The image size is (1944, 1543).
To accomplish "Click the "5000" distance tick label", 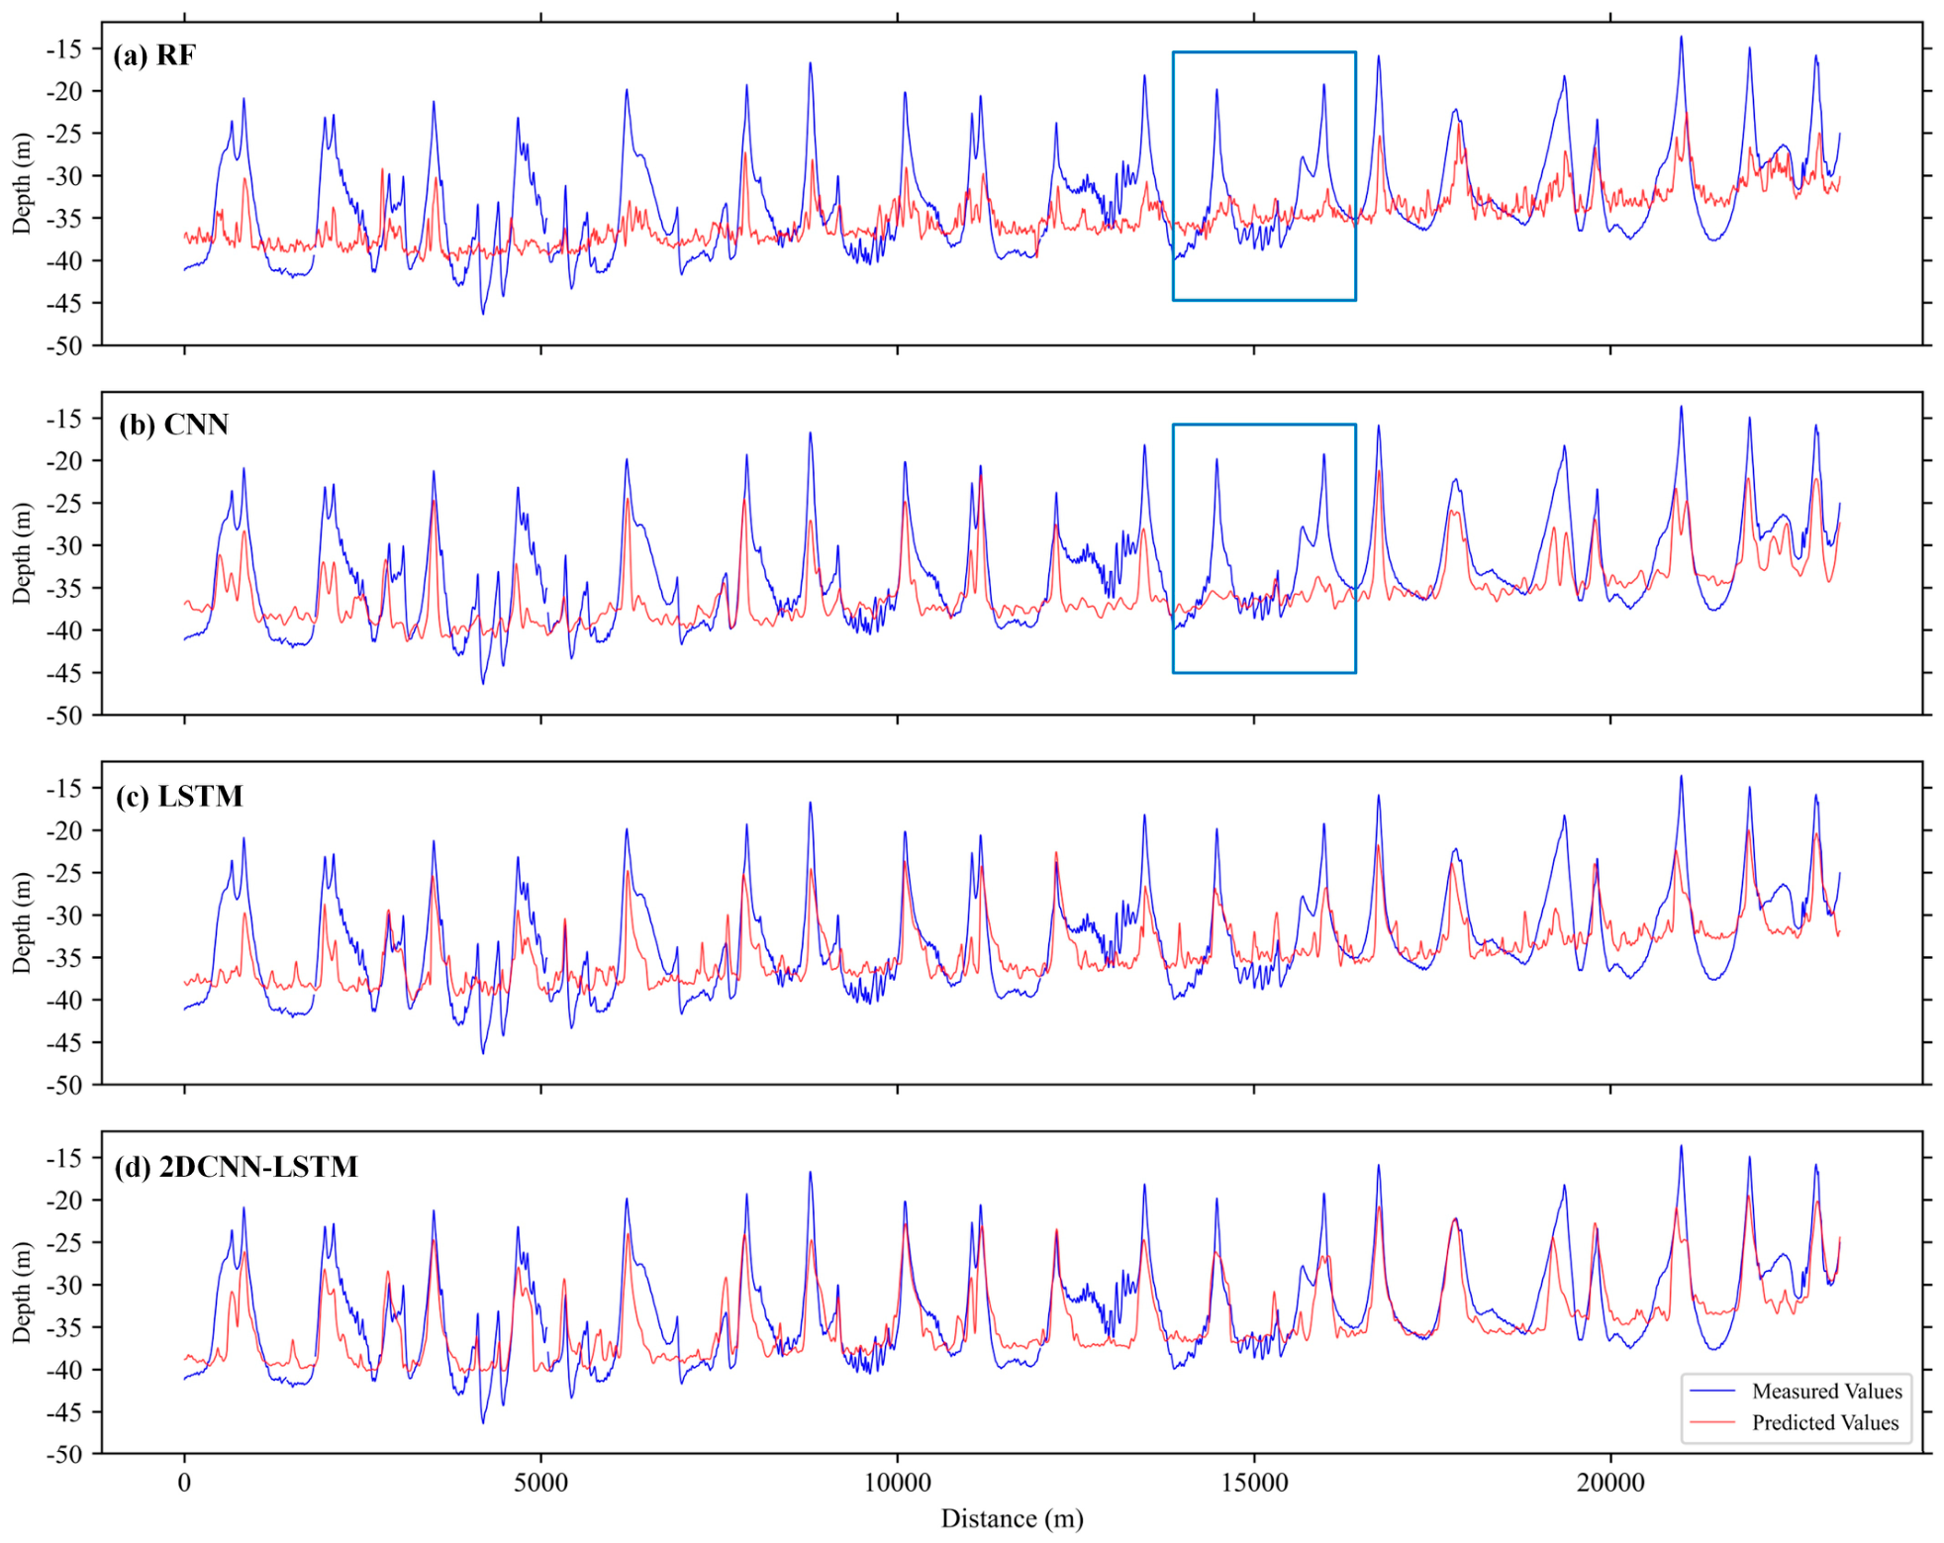I will [x=541, y=1482].
